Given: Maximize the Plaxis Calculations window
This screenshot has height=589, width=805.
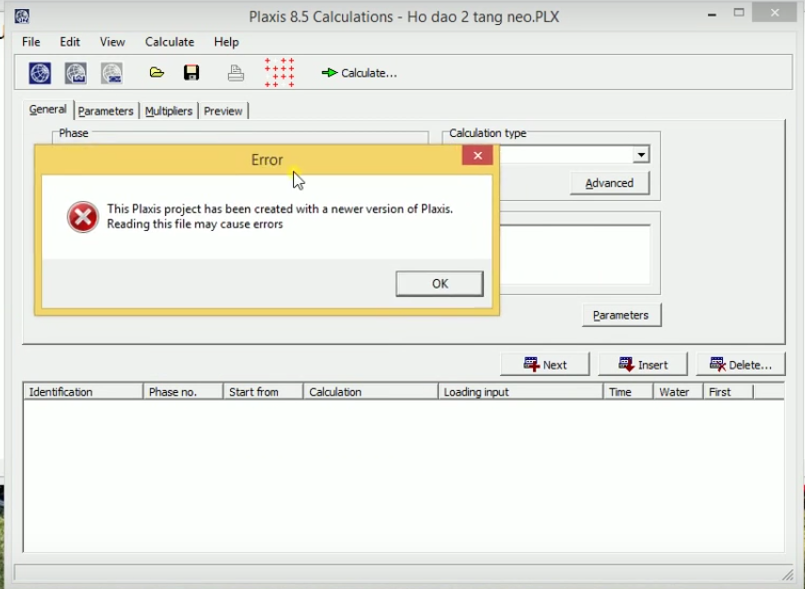Looking at the screenshot, I should [739, 13].
